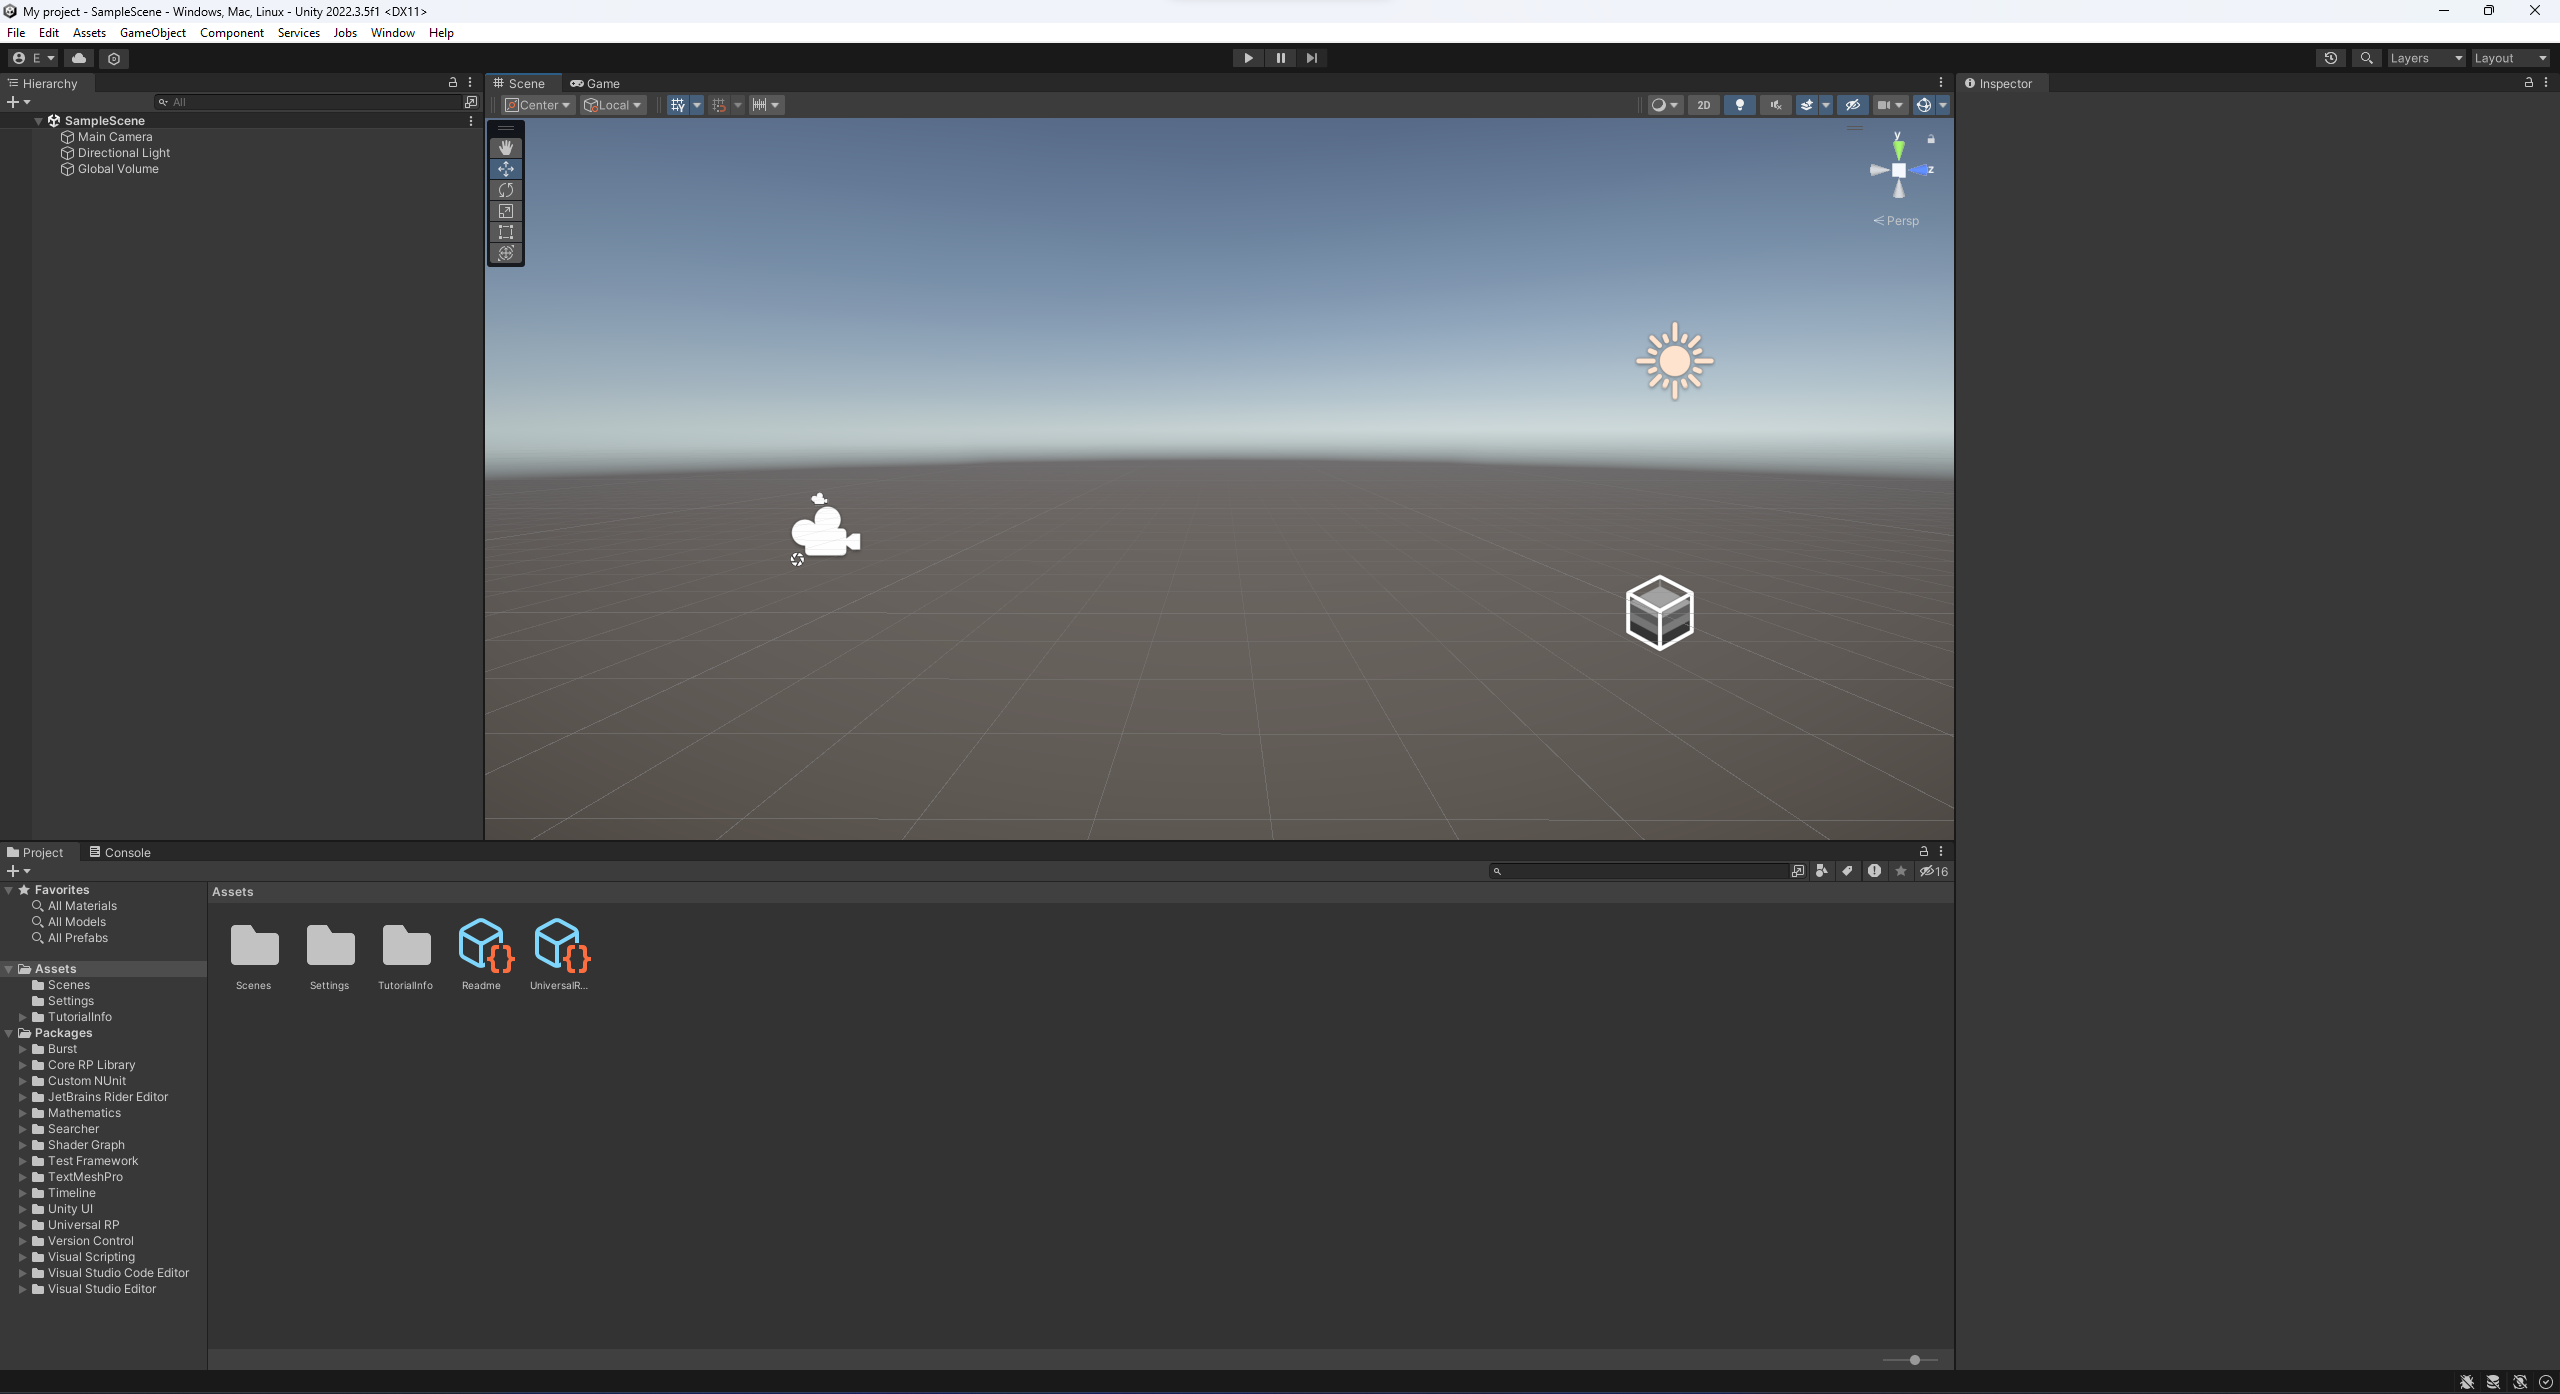The image size is (2560, 1394).
Task: Select the Transform tool
Action: pos(506,253)
